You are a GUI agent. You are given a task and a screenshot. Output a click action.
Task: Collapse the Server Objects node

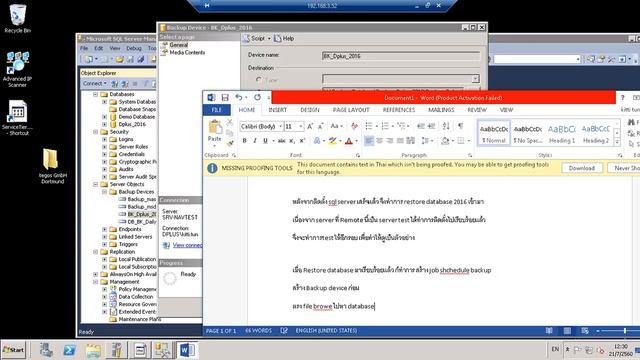[x=96, y=184]
